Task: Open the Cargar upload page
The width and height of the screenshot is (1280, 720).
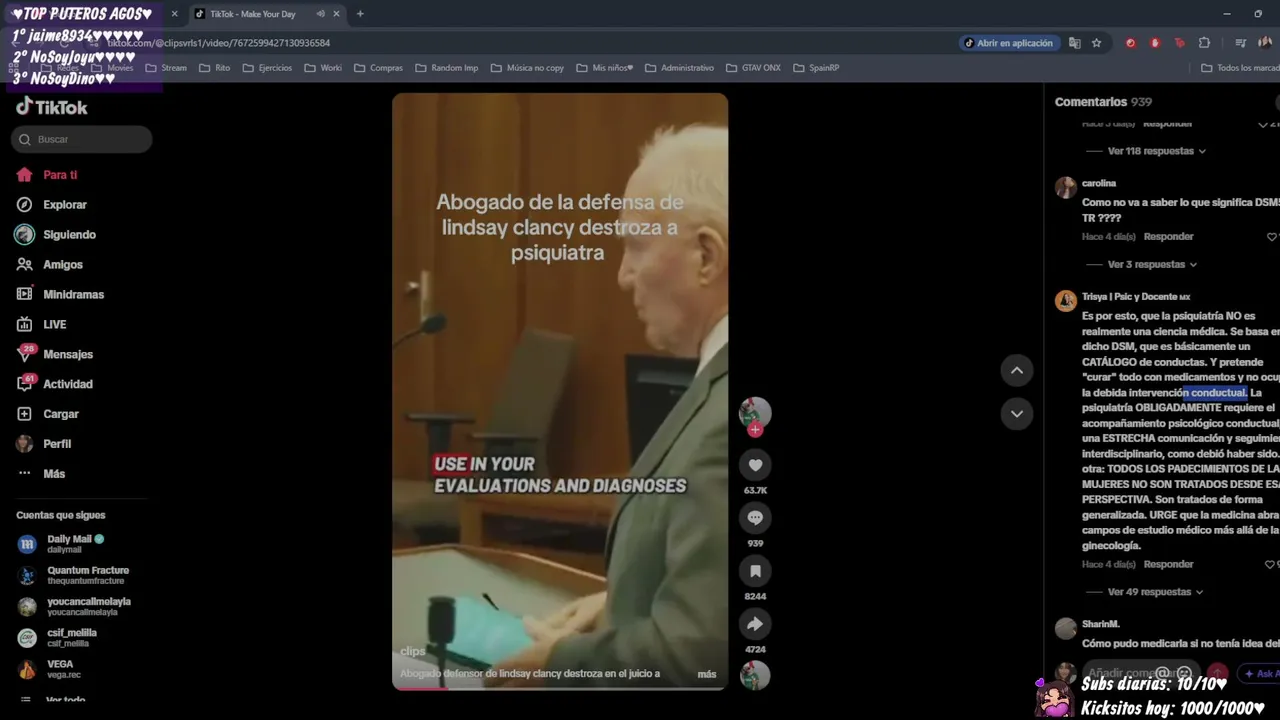Action: coord(61,414)
